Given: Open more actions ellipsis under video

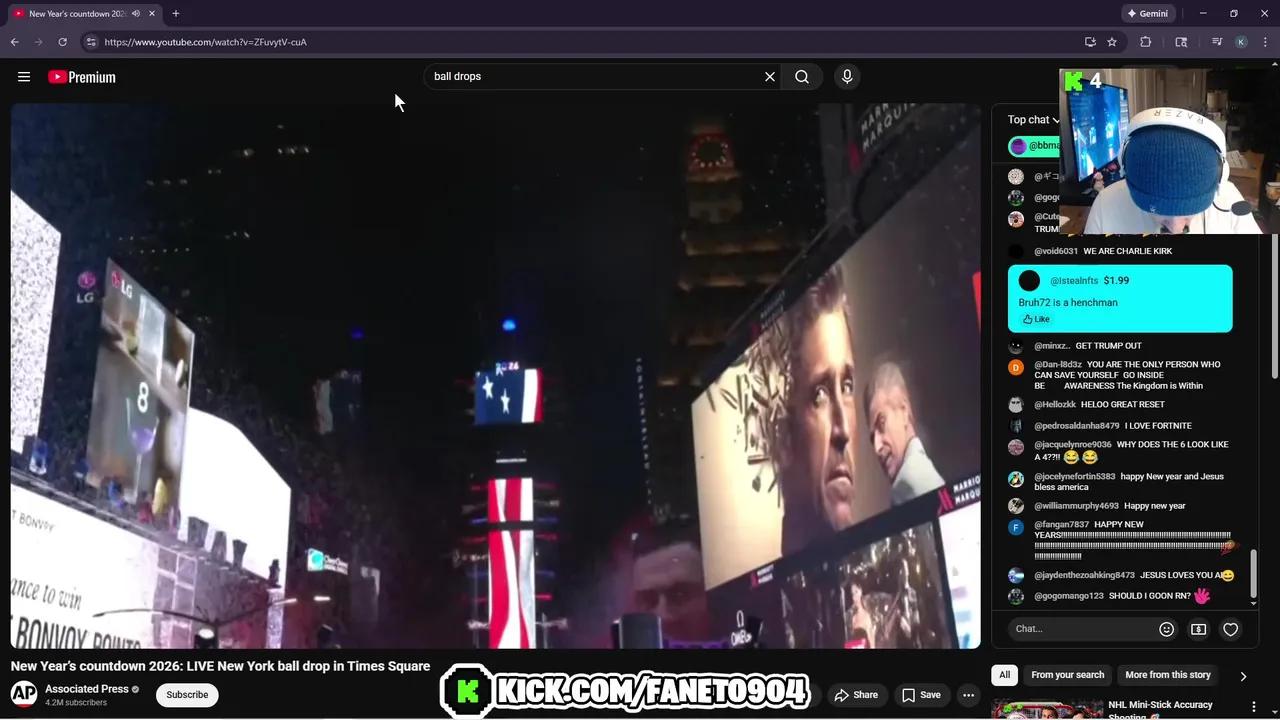Looking at the screenshot, I should (968, 695).
